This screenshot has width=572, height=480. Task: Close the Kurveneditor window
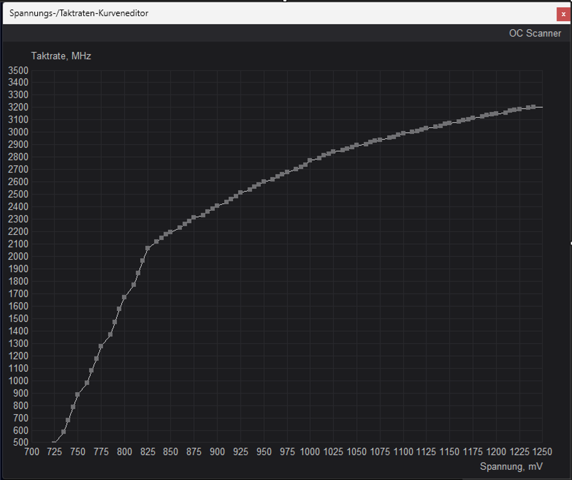click(563, 14)
